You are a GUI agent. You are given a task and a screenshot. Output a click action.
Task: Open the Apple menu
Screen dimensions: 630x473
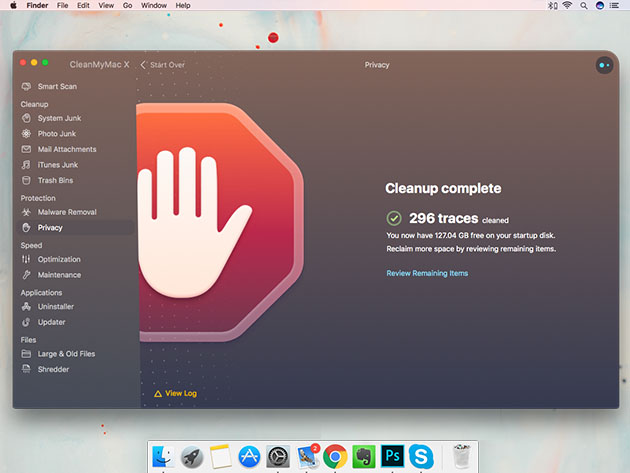pos(13,5)
